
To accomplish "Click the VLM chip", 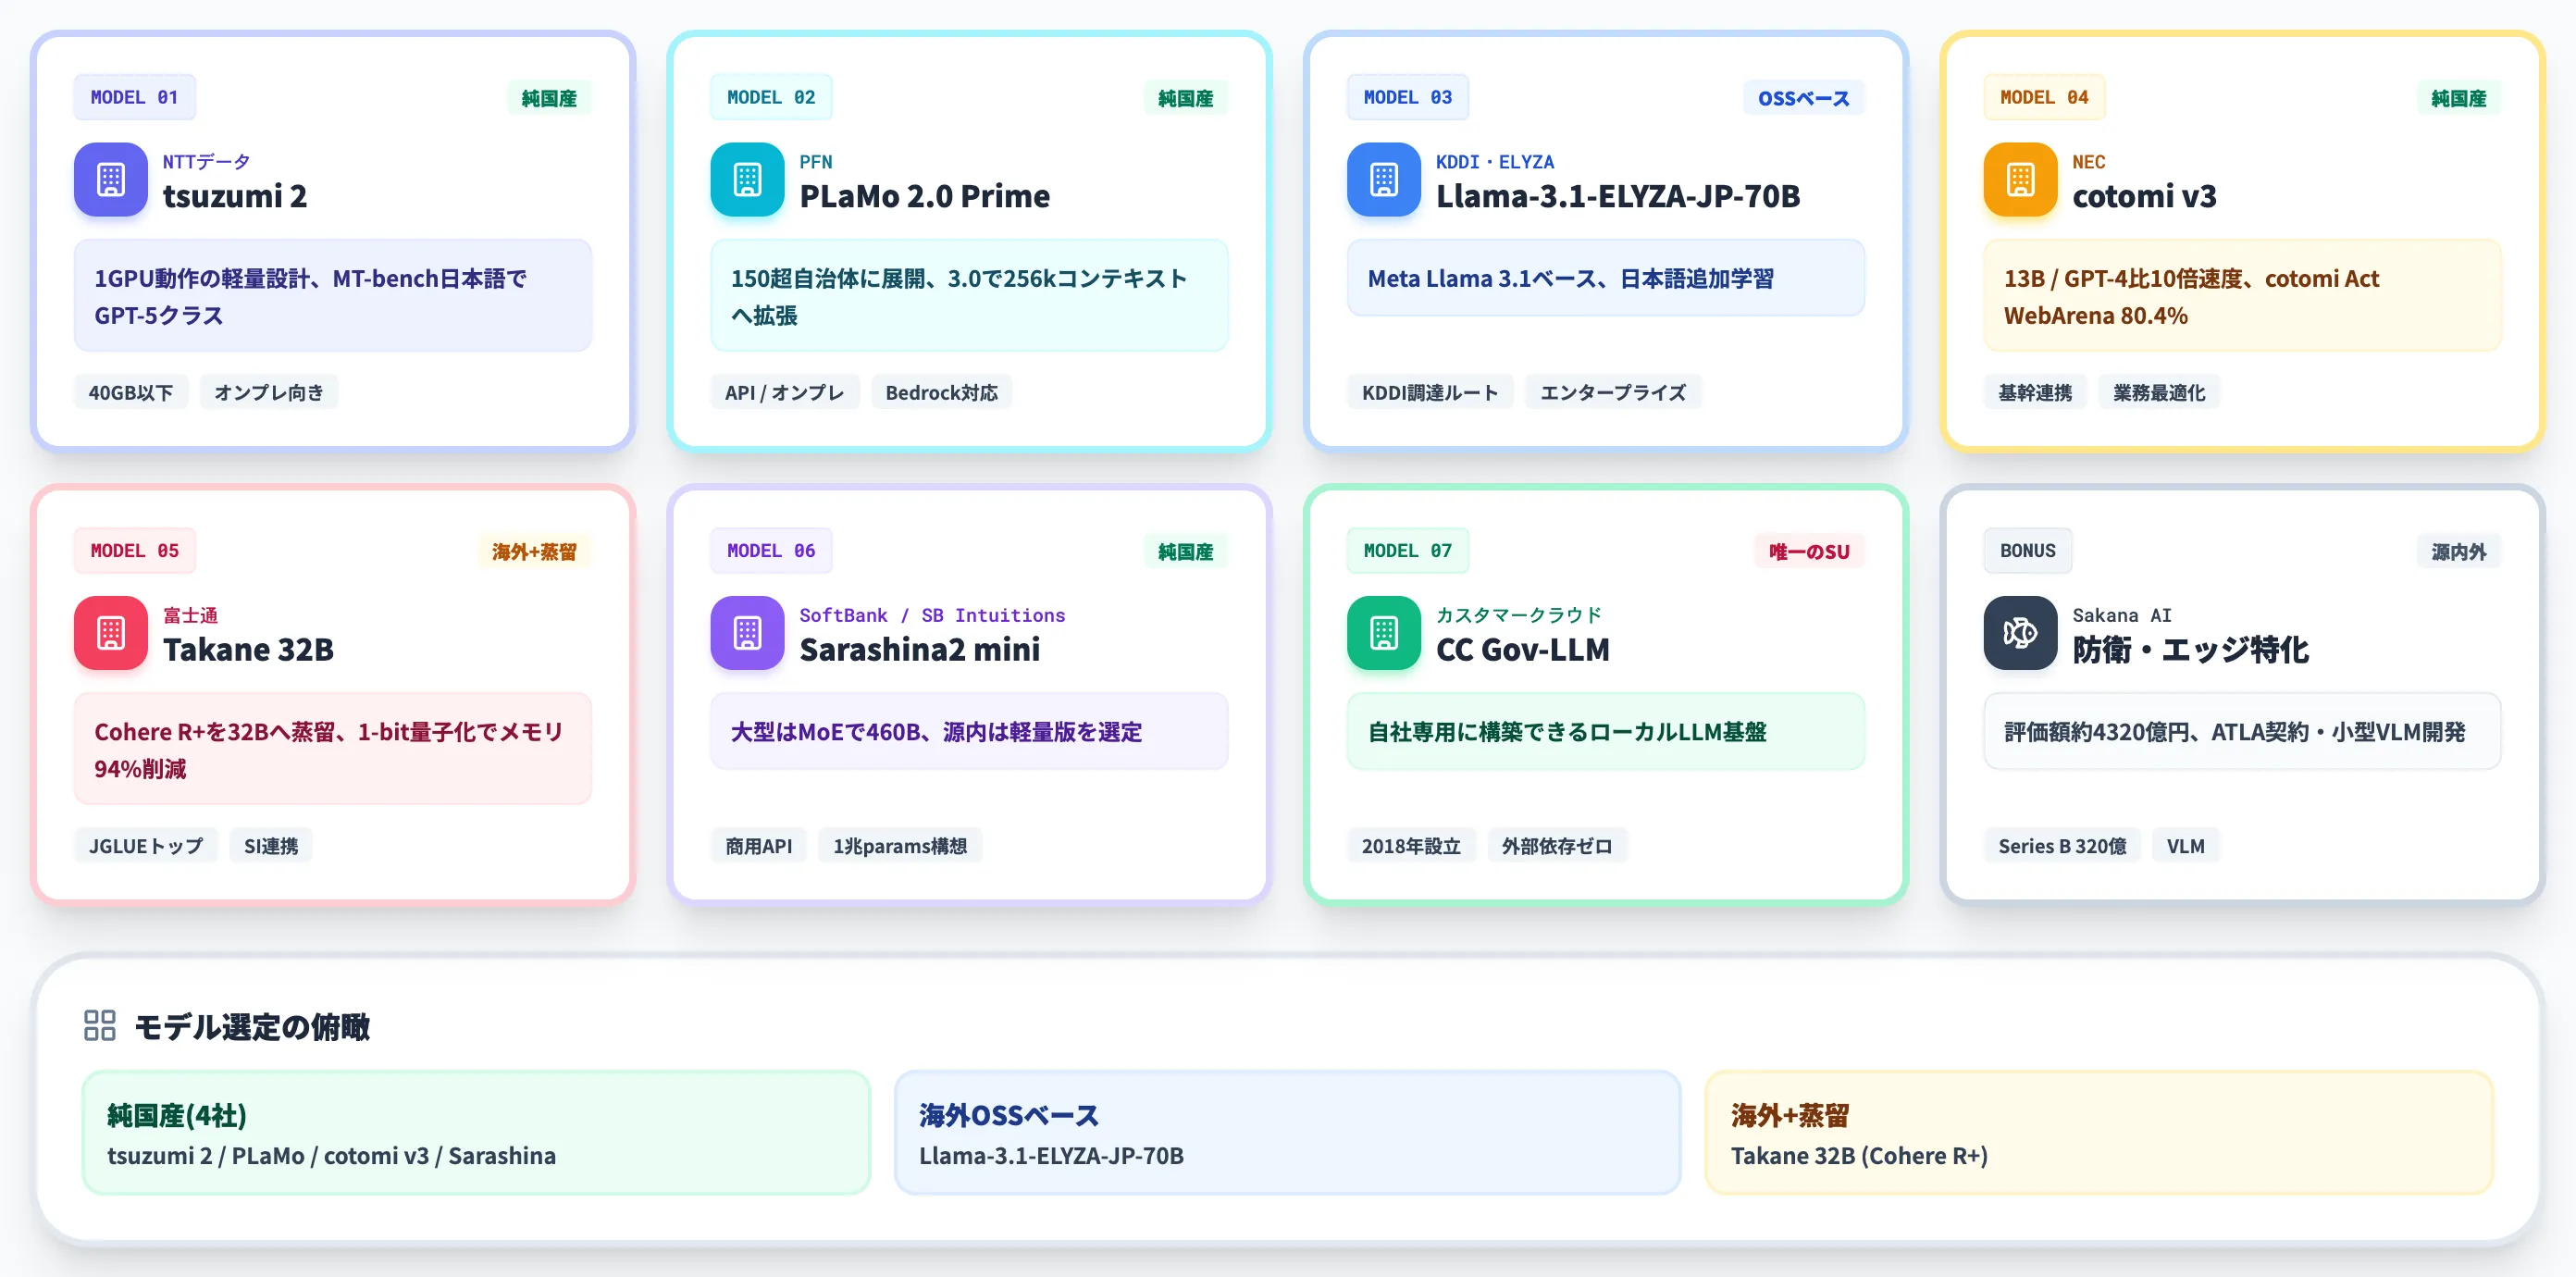I will click(2186, 845).
